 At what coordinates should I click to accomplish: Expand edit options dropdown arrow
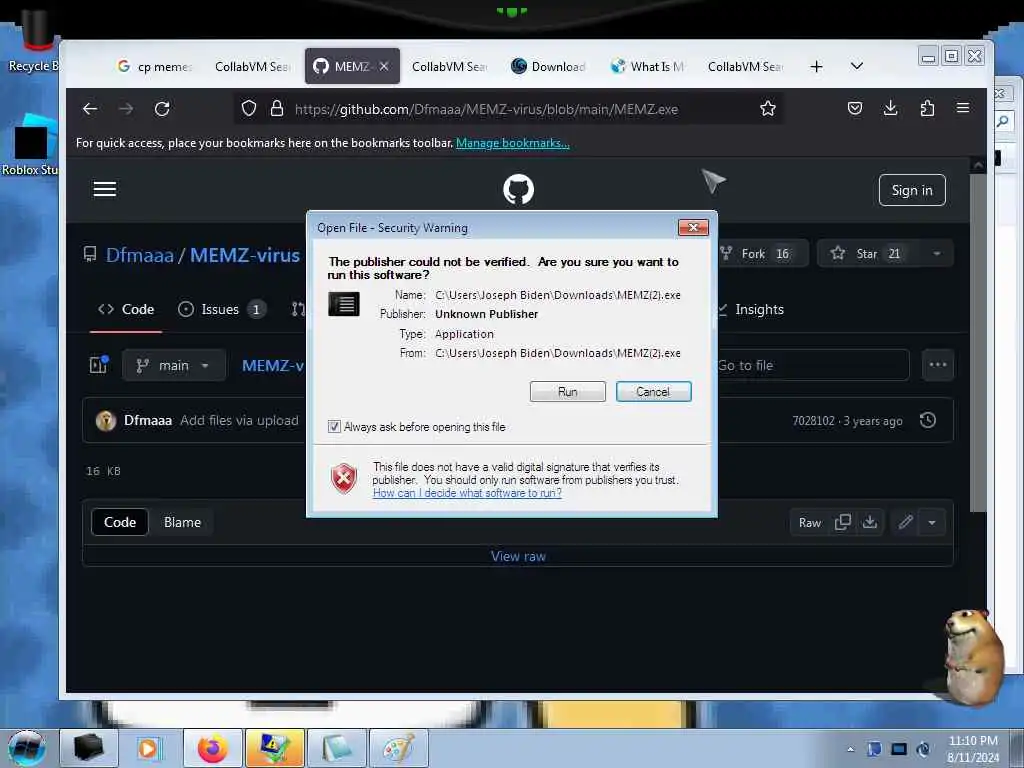tap(932, 522)
